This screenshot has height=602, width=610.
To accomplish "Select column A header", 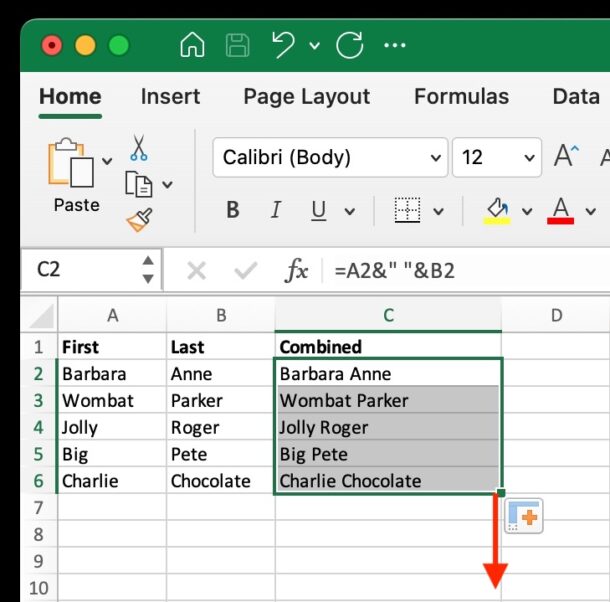I will coord(112,315).
